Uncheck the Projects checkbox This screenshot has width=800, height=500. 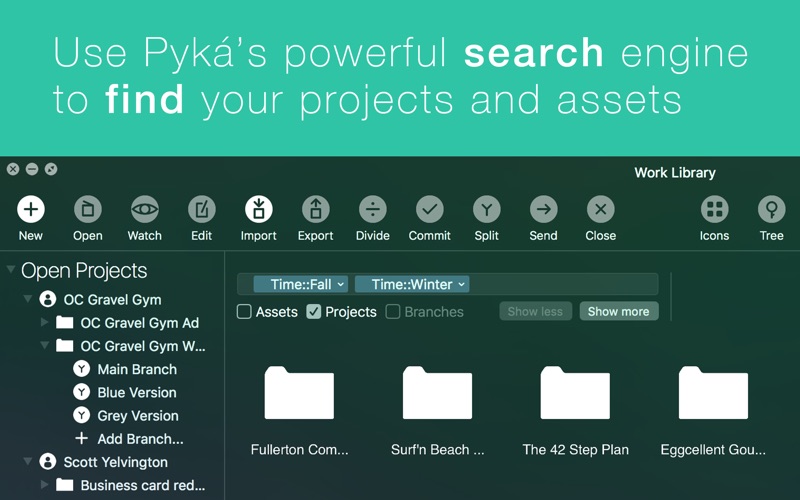tap(314, 312)
